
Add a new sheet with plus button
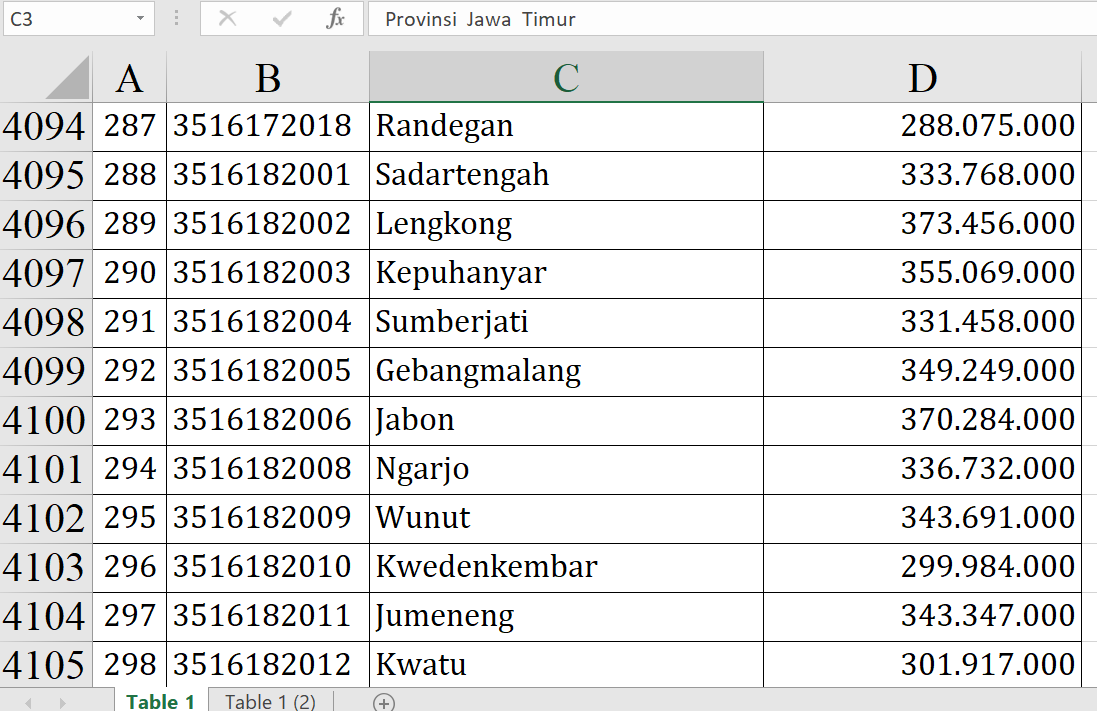[x=383, y=702]
